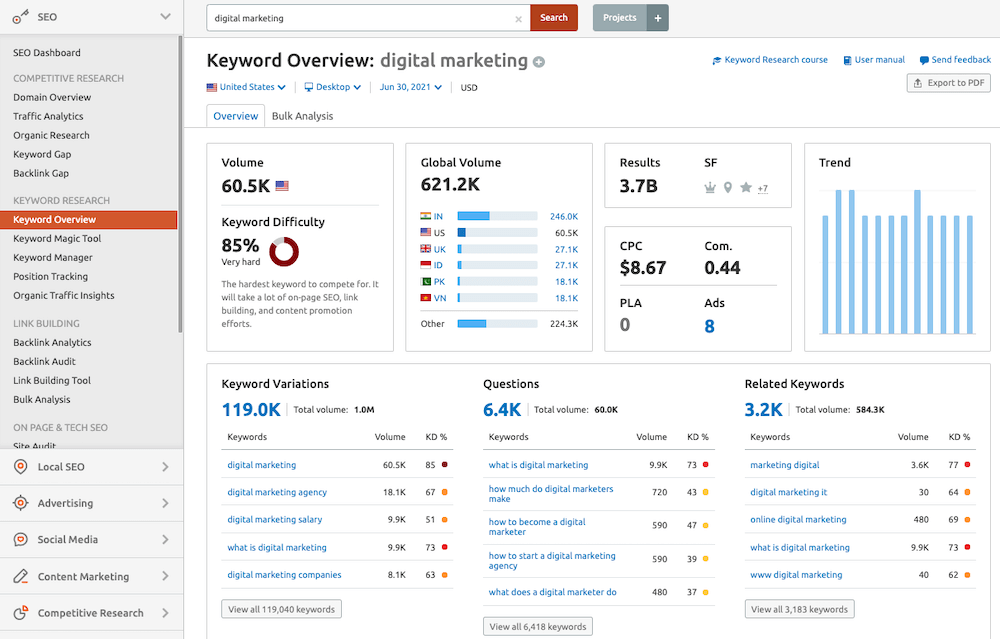Click the SEO key icon in sidebar header
Screen dimensions: 1000x639
click(x=20, y=17)
